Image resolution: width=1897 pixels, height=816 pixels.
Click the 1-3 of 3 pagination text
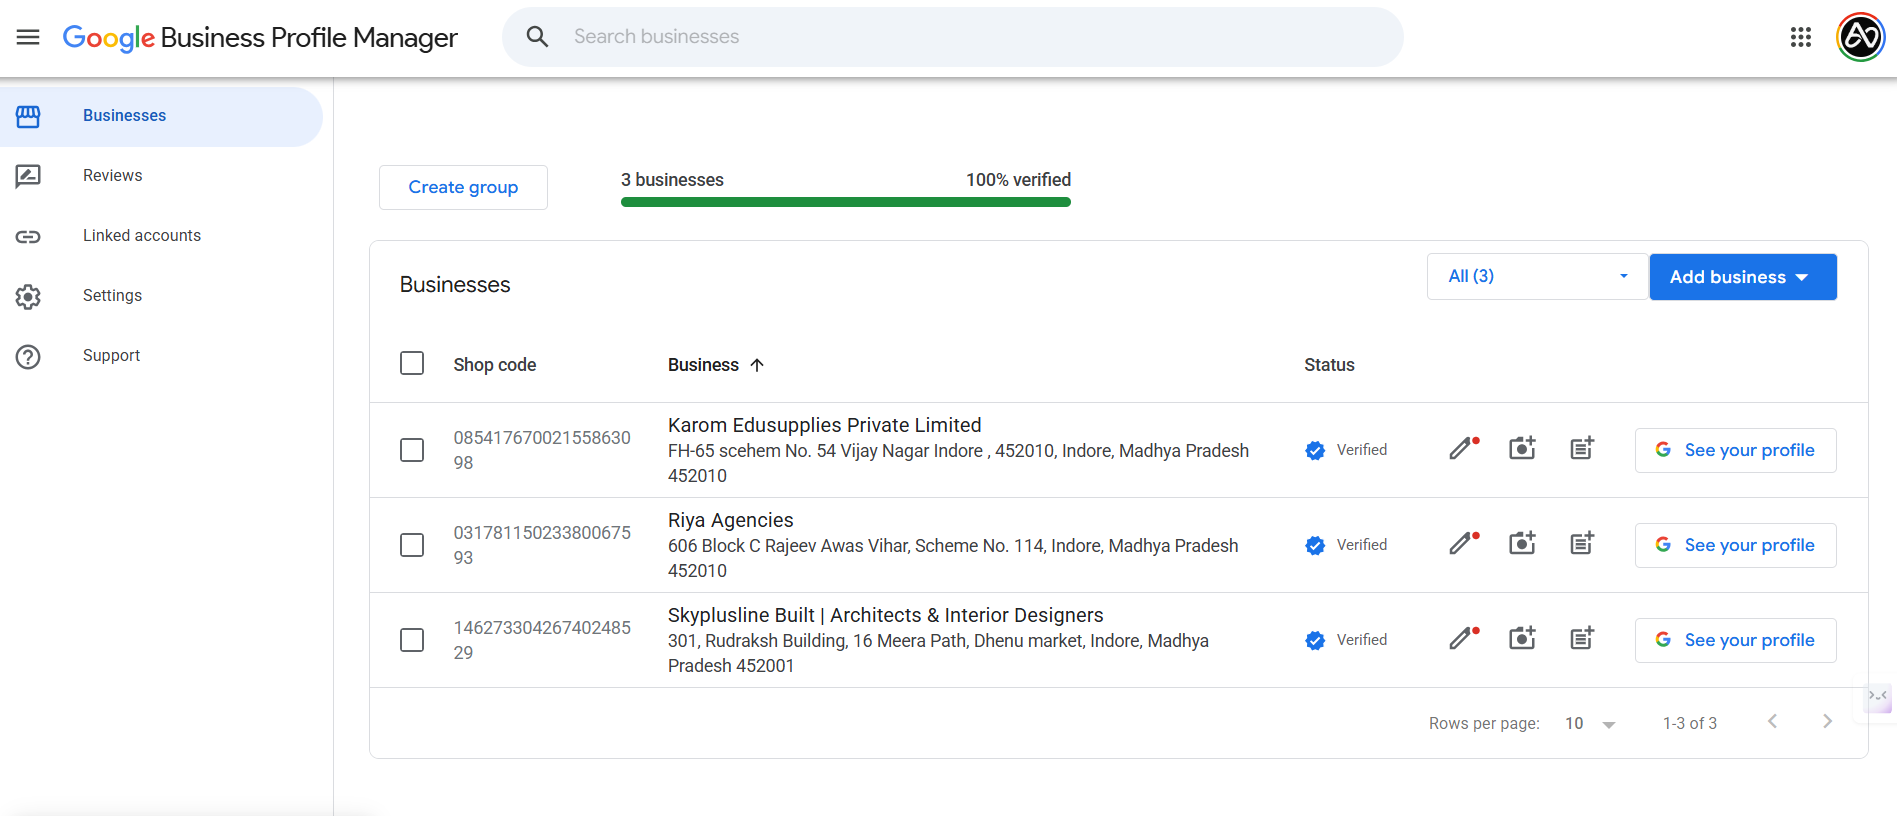pos(1689,724)
